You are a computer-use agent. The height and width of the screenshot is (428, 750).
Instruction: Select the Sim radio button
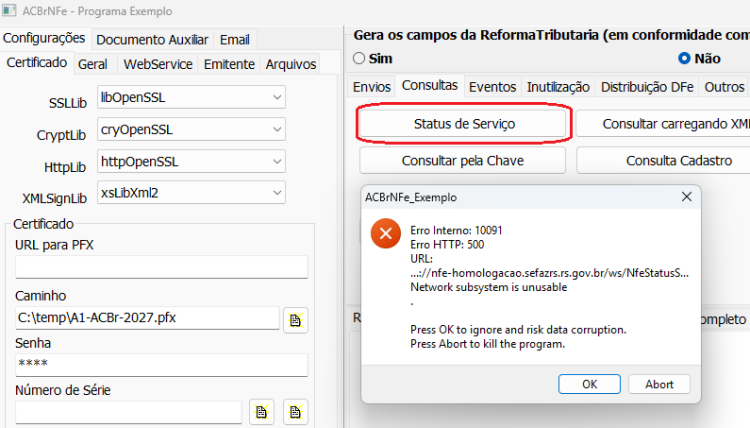359,58
